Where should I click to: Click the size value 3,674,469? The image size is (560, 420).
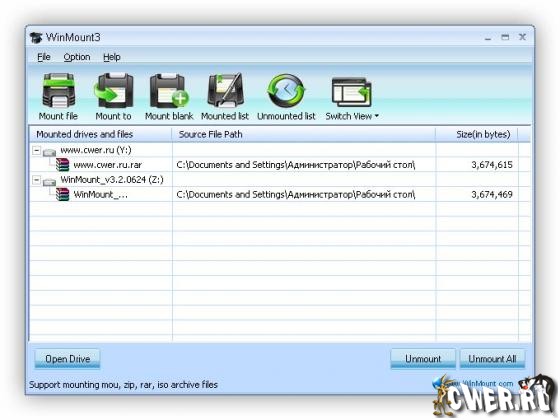[x=492, y=195]
